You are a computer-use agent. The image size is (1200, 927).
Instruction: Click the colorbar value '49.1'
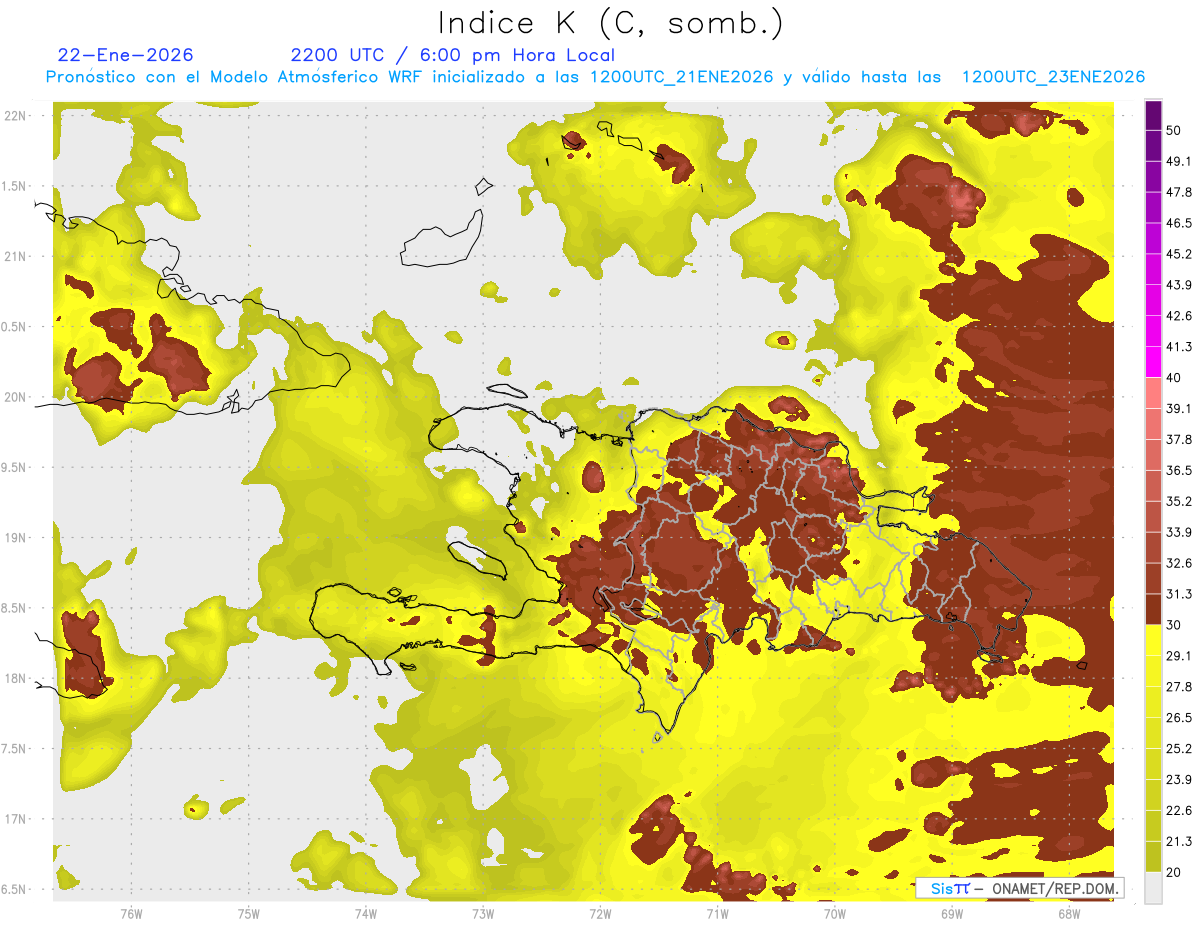pyautogui.click(x=1179, y=162)
